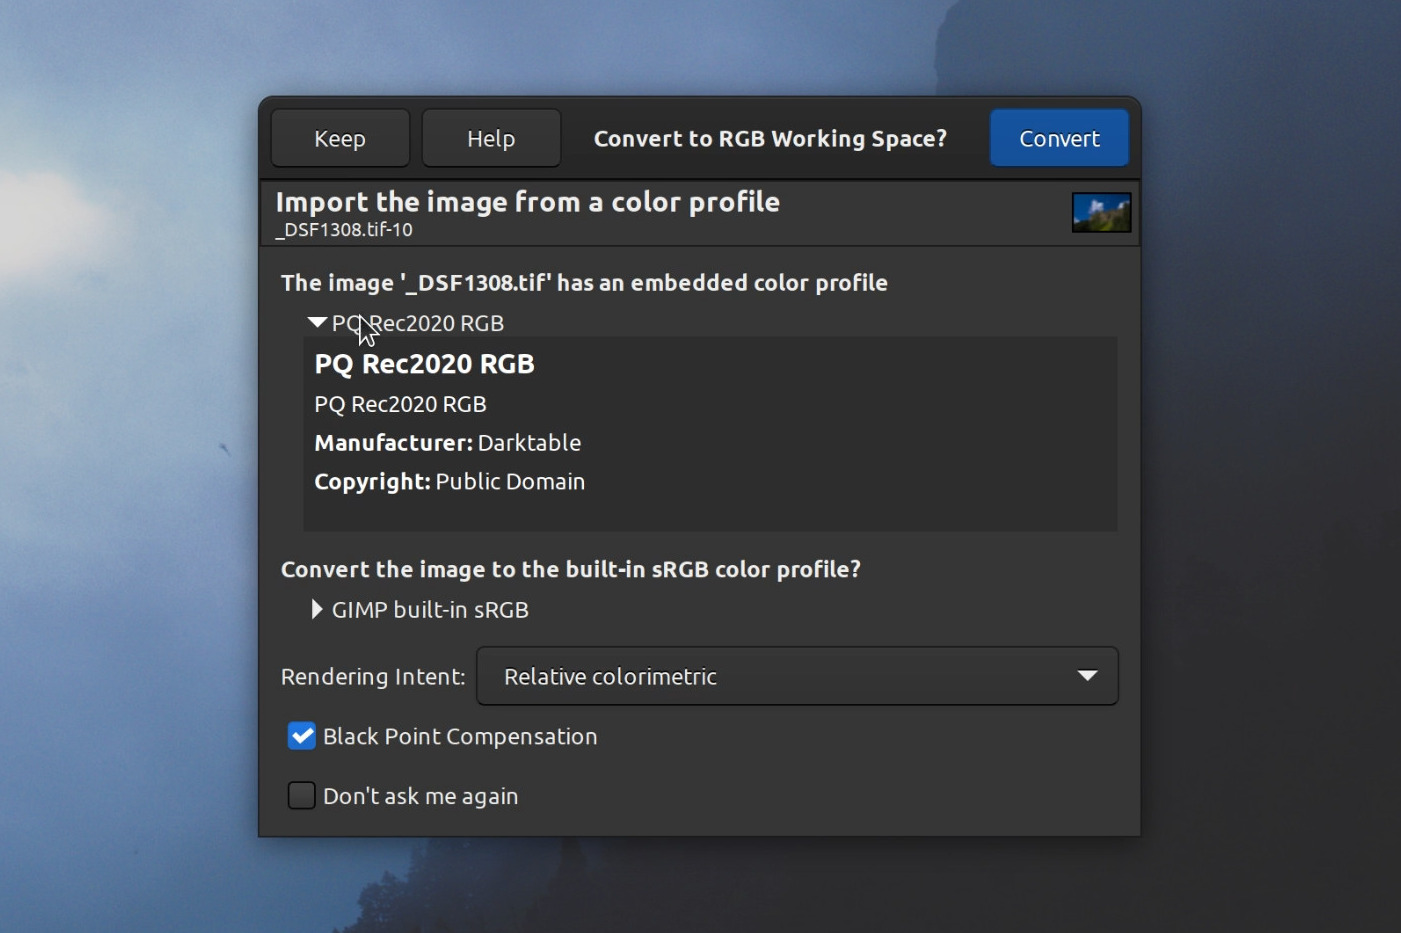1401x933 pixels.
Task: Click the Rendering Intent dropdown arrow
Action: coord(1087,676)
